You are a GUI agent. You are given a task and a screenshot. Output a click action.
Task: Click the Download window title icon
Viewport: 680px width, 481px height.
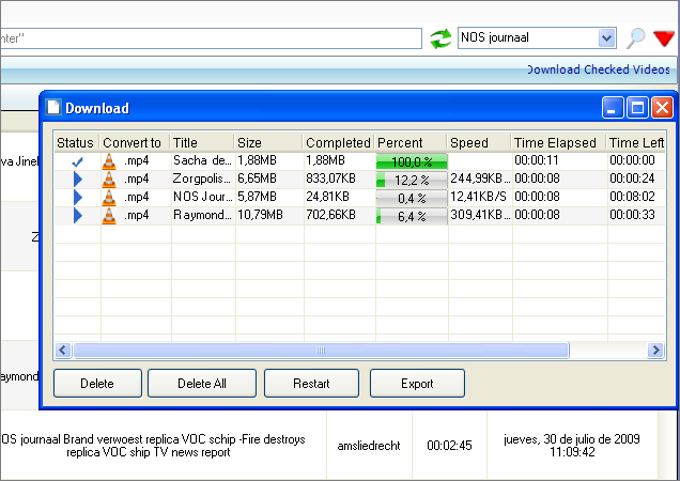click(53, 107)
